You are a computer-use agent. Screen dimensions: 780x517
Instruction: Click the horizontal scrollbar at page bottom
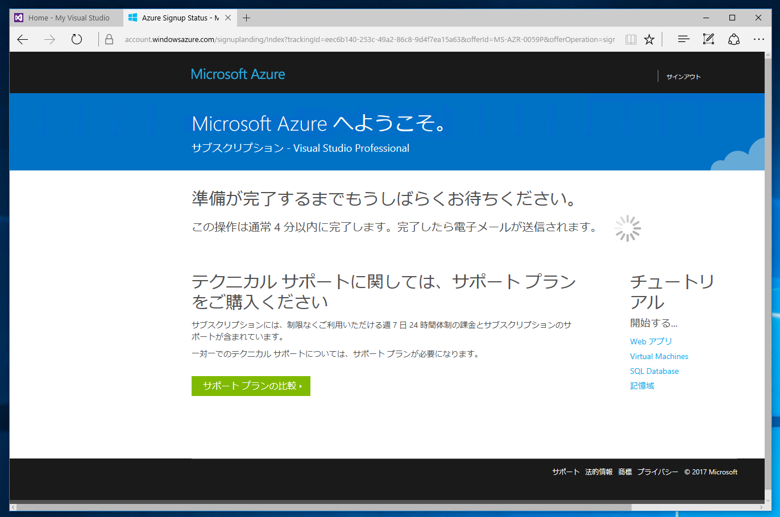pos(324,507)
